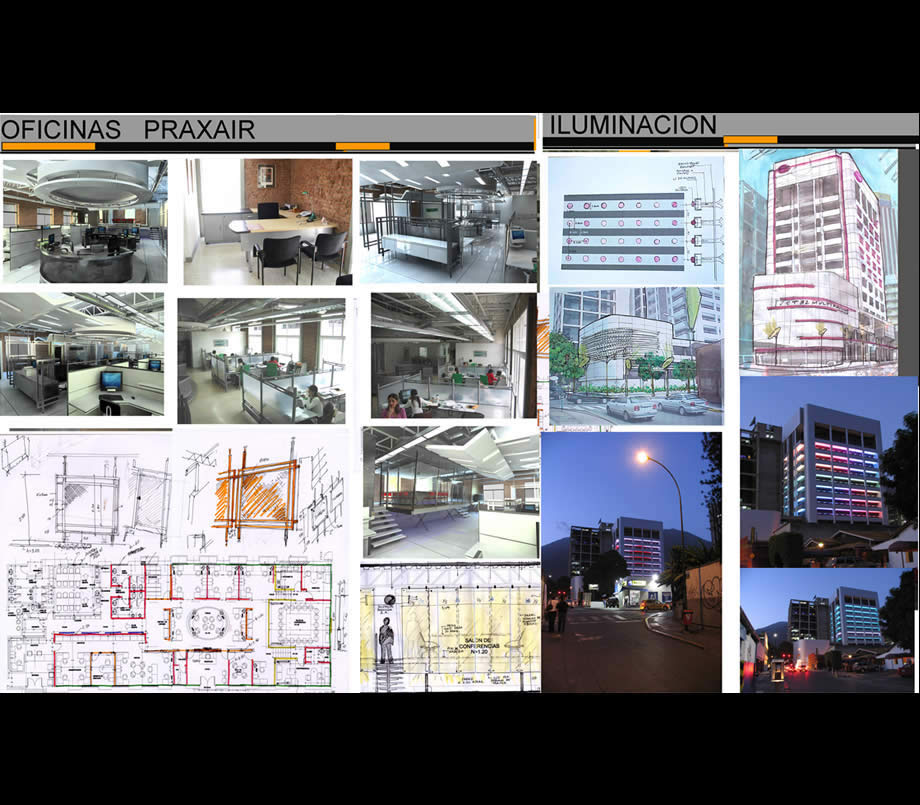
Task: Select night photo of building lit in blue
Action: click(x=828, y=630)
